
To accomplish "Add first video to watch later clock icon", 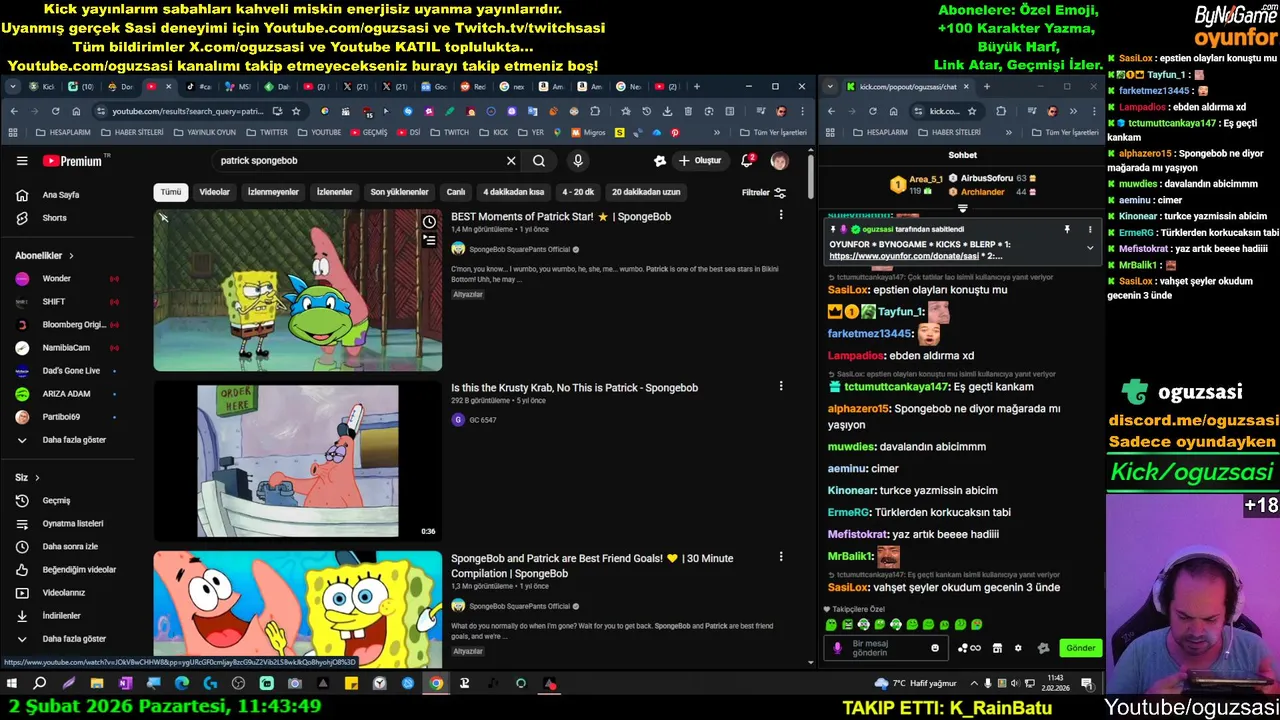I will coord(429,222).
